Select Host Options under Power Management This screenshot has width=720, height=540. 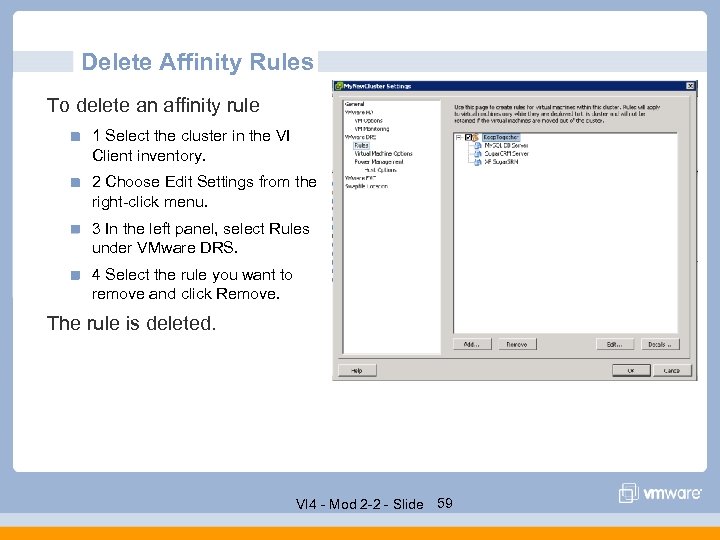click(x=380, y=170)
